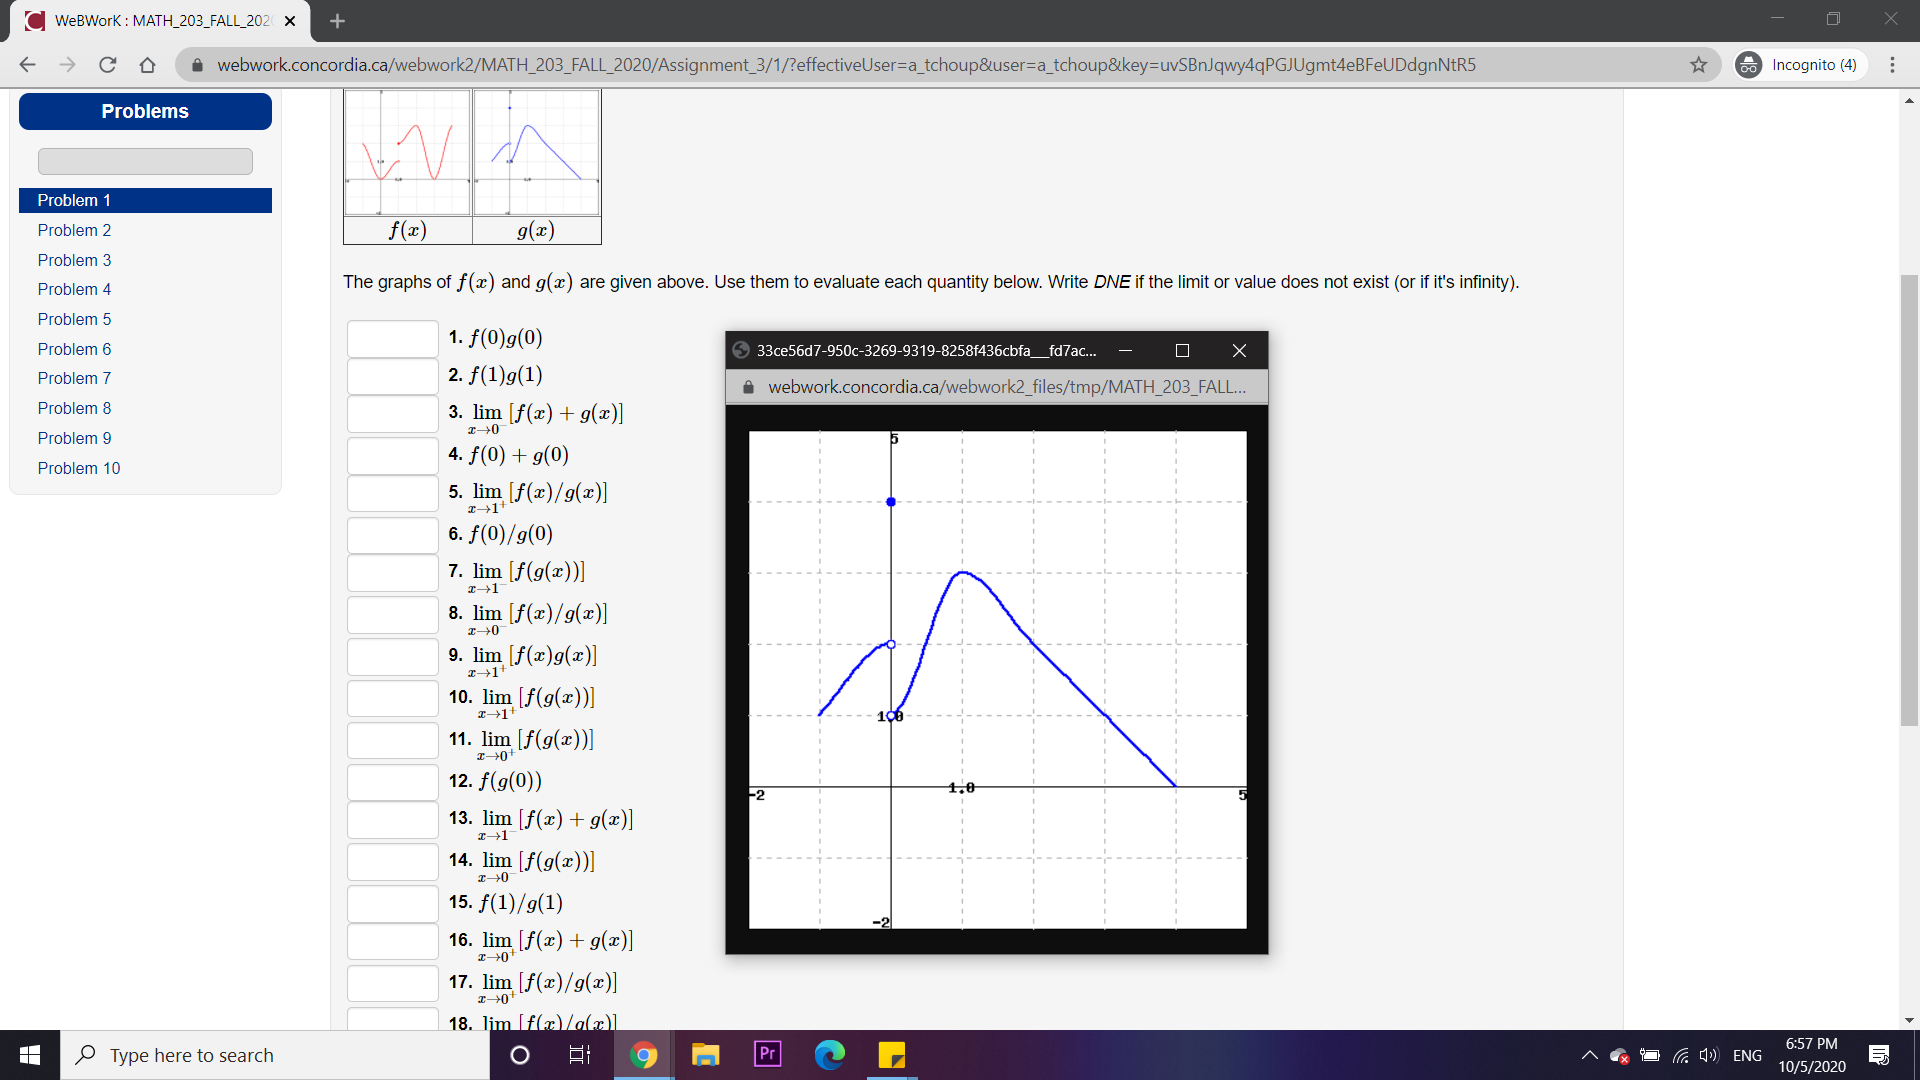Viewport: 1920px width, 1080px height.
Task: Bookmark this page with the star icon
Action: 1698,64
